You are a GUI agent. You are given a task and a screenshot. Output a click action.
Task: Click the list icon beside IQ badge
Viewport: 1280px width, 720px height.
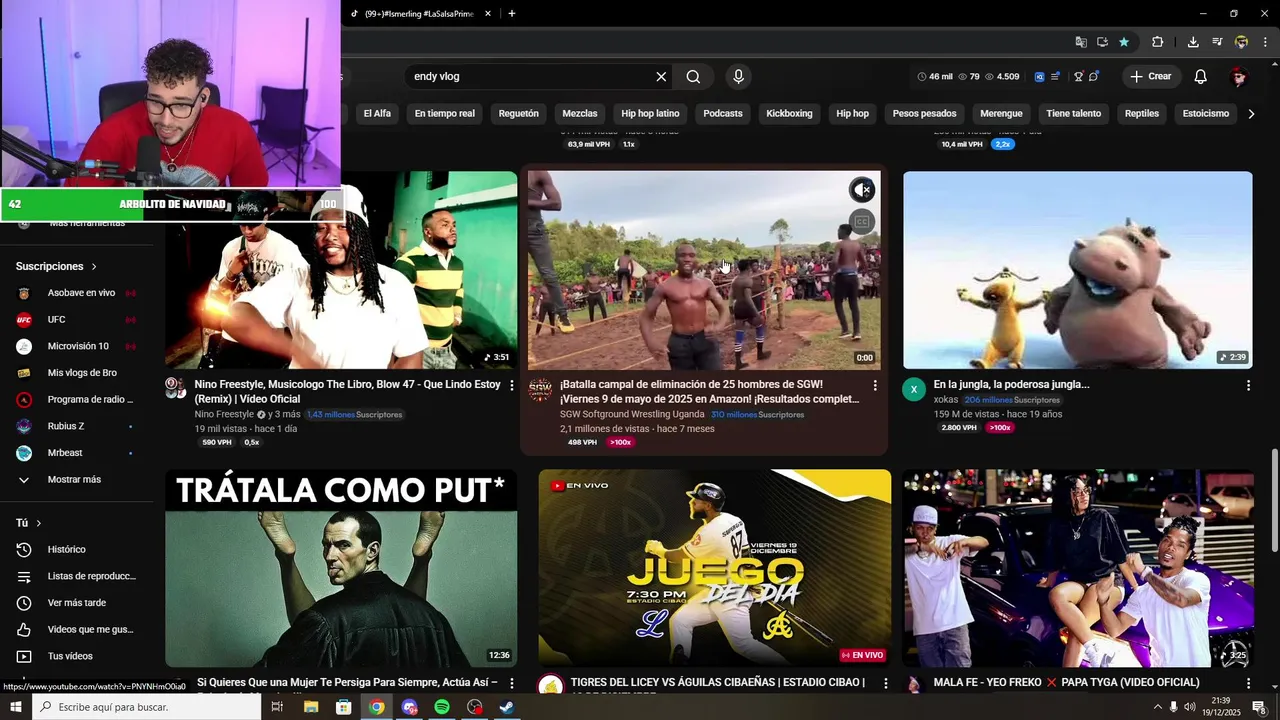pyautogui.click(x=1055, y=77)
